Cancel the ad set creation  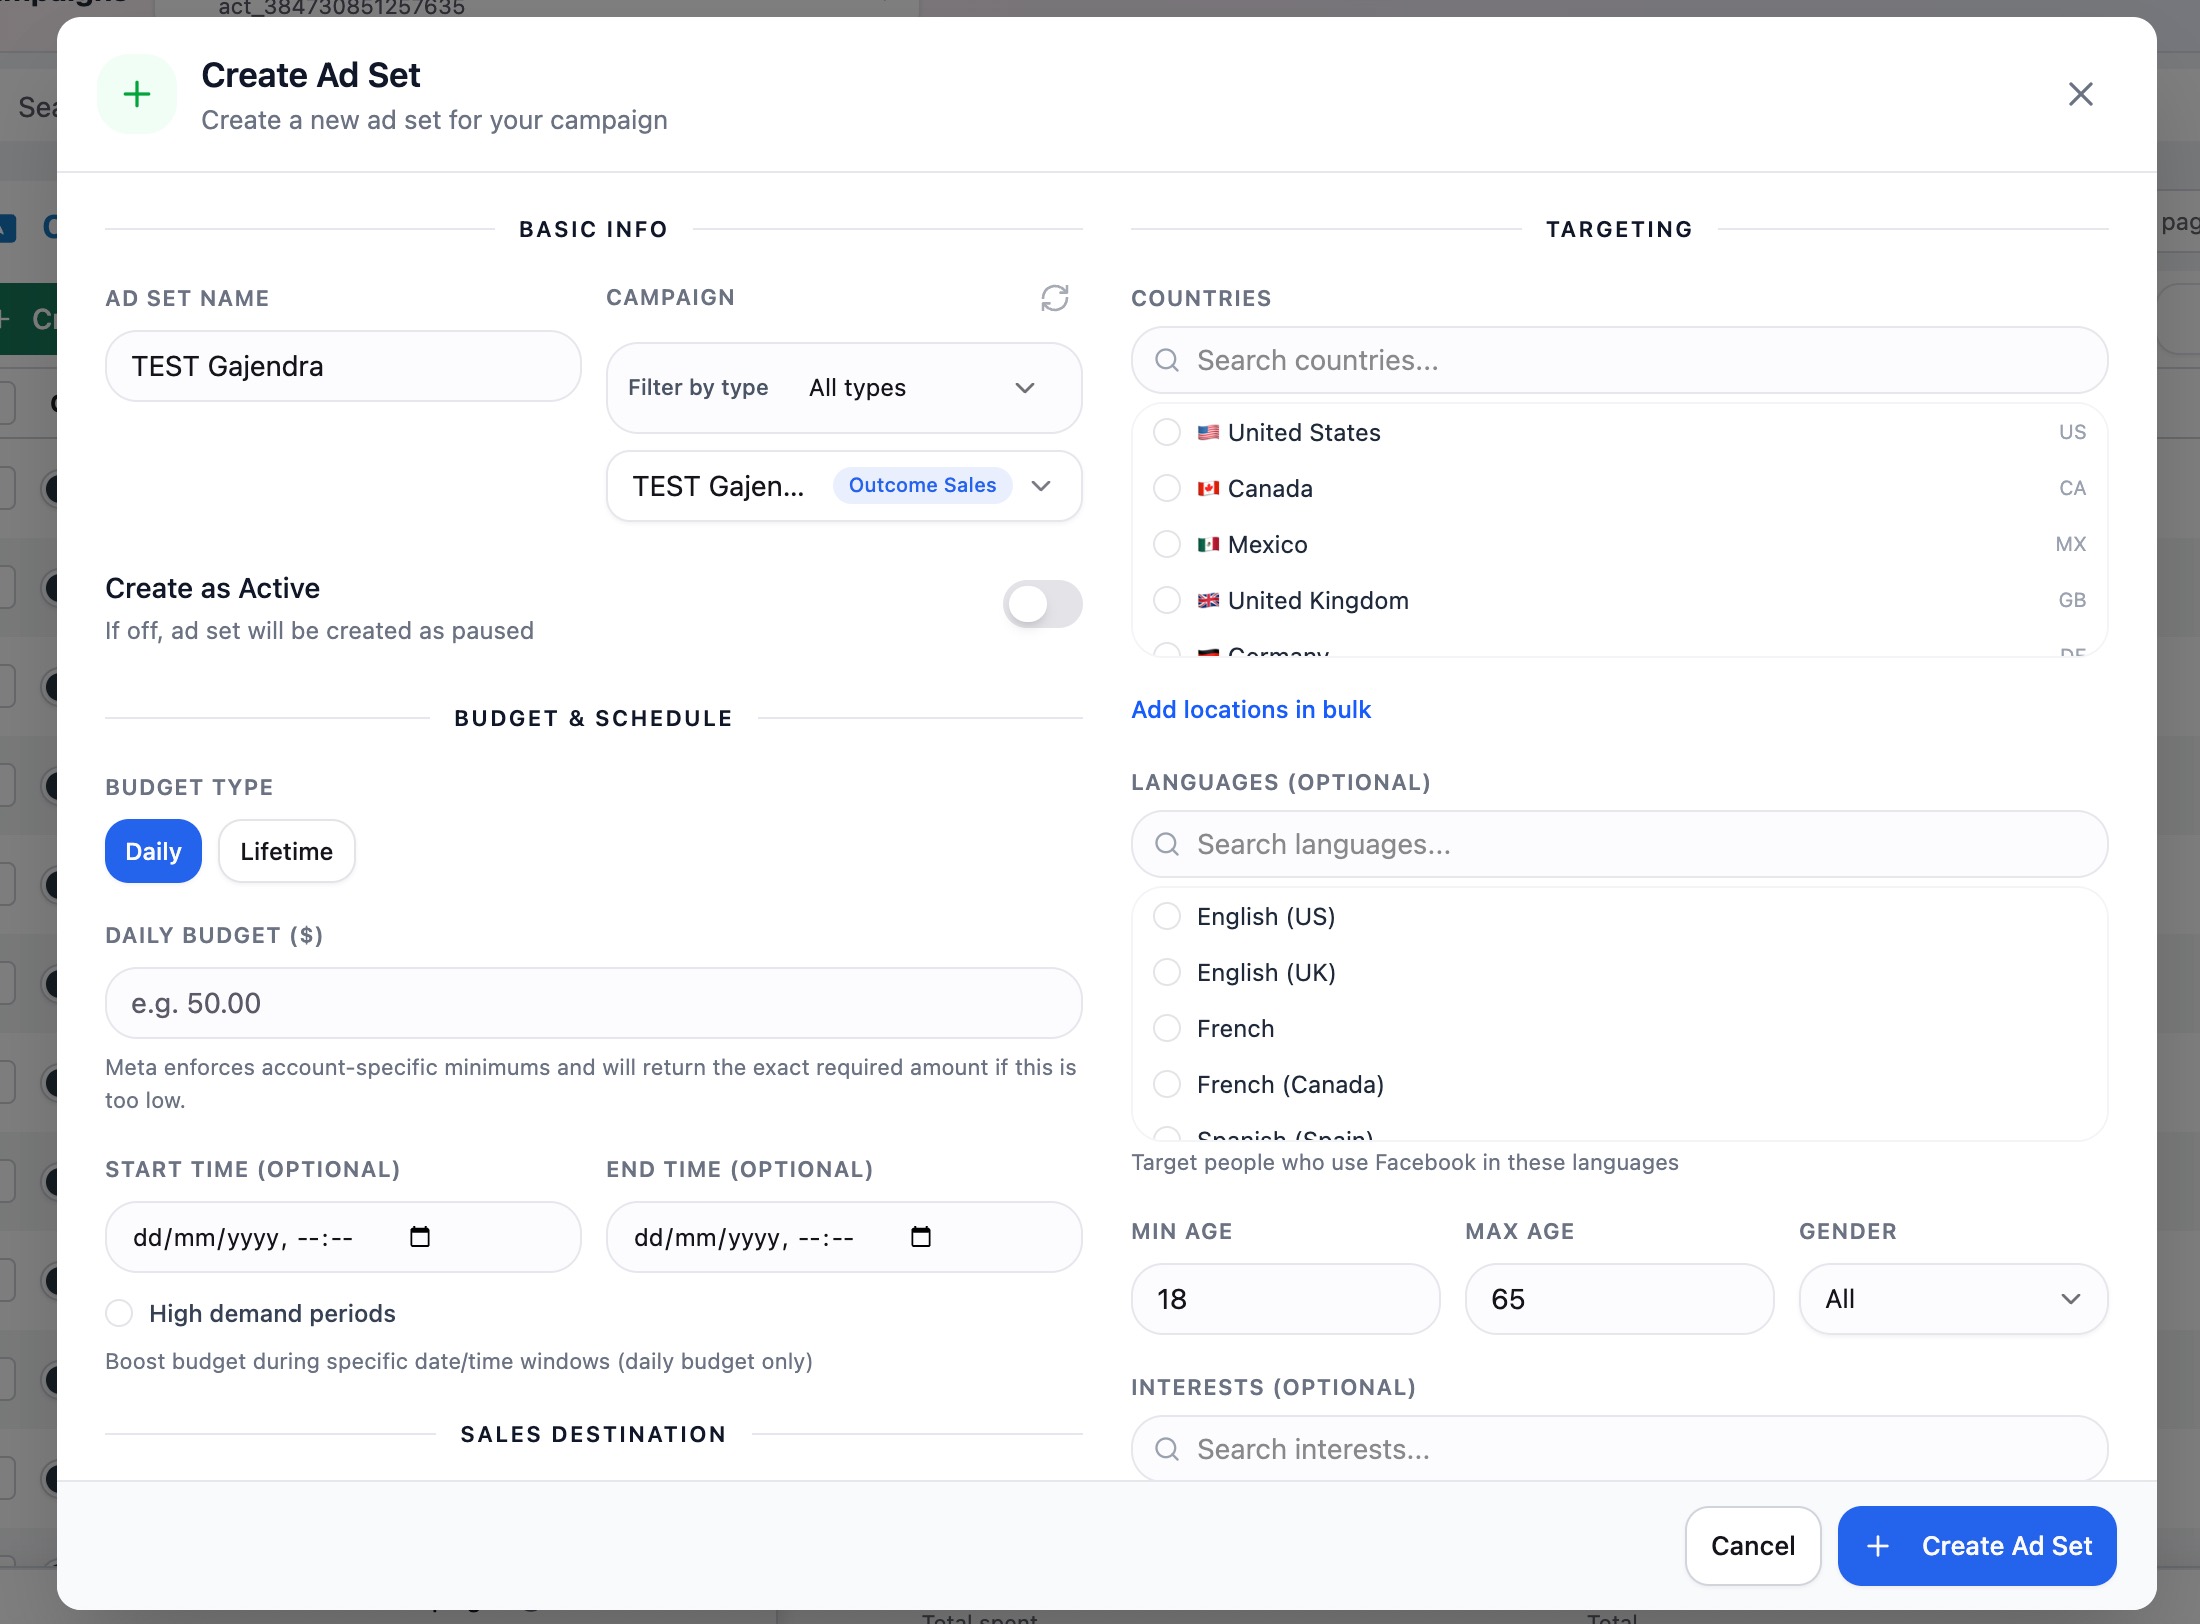(1752, 1545)
